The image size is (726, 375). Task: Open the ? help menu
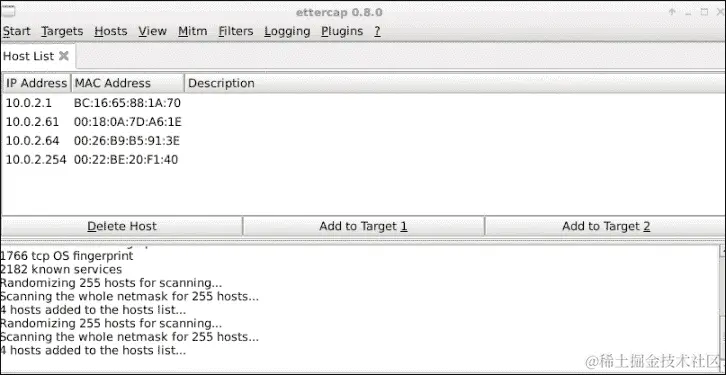point(377,31)
